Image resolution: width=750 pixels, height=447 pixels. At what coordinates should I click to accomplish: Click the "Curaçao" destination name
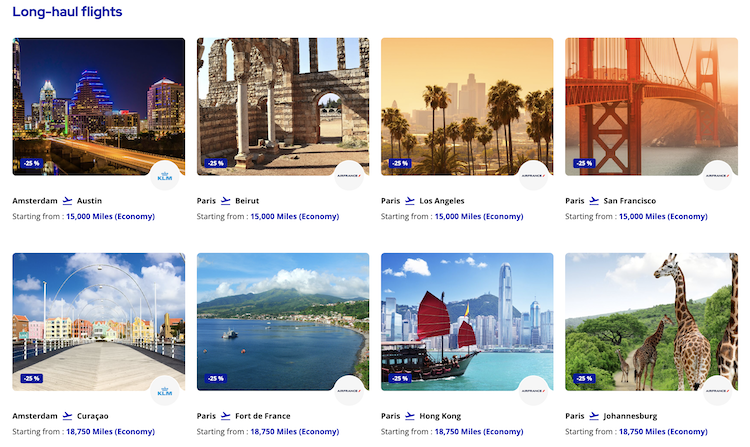coord(93,416)
